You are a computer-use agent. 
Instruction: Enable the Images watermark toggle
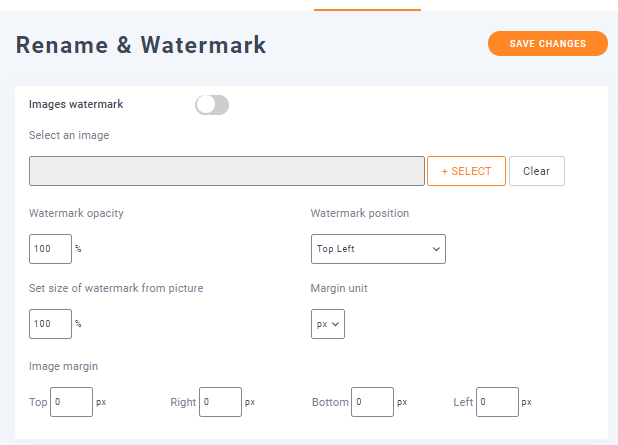click(x=212, y=104)
